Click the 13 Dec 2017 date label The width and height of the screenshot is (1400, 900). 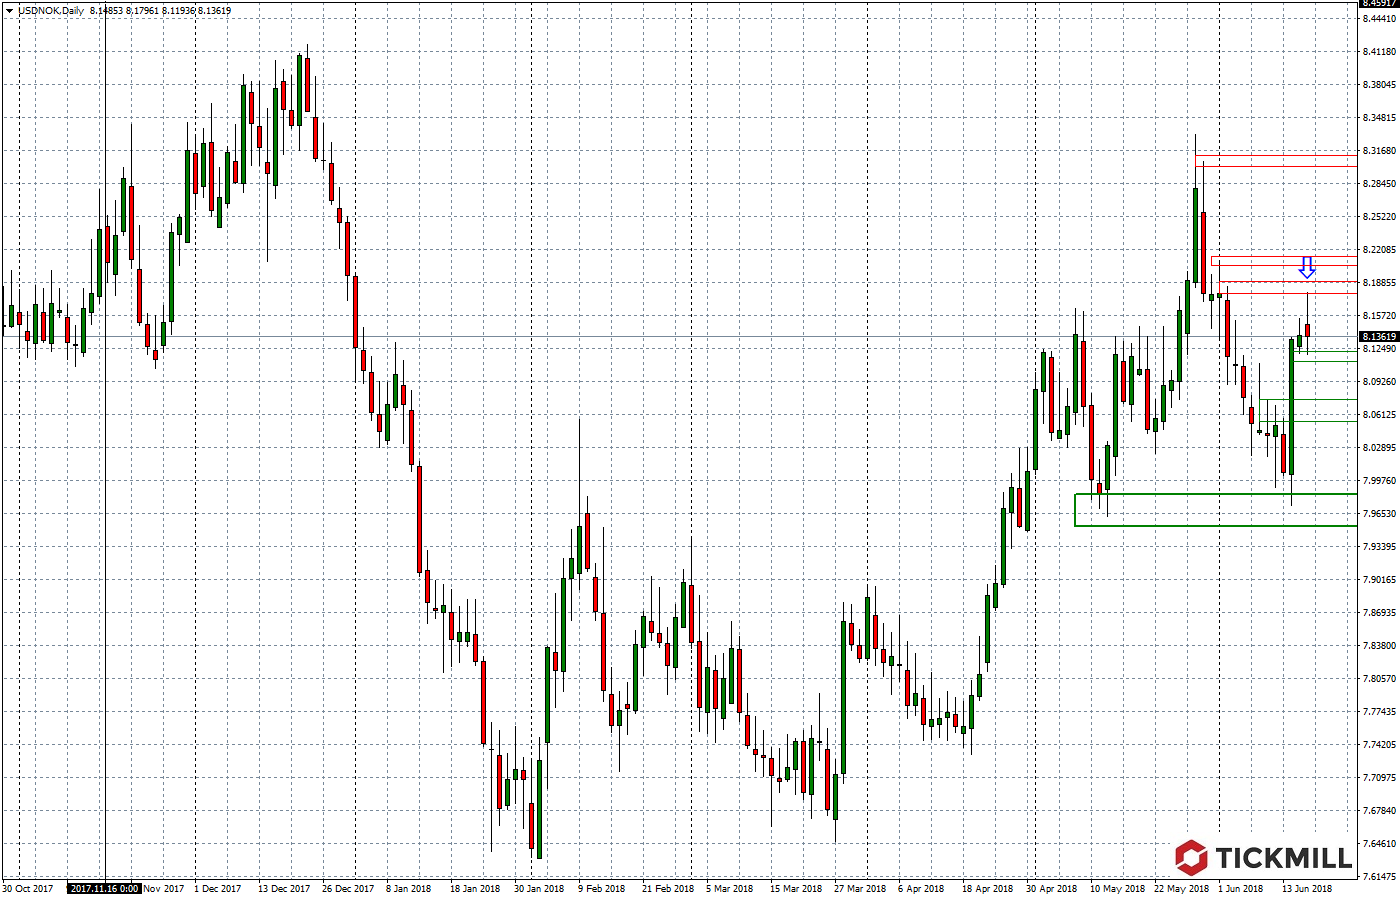284,888
